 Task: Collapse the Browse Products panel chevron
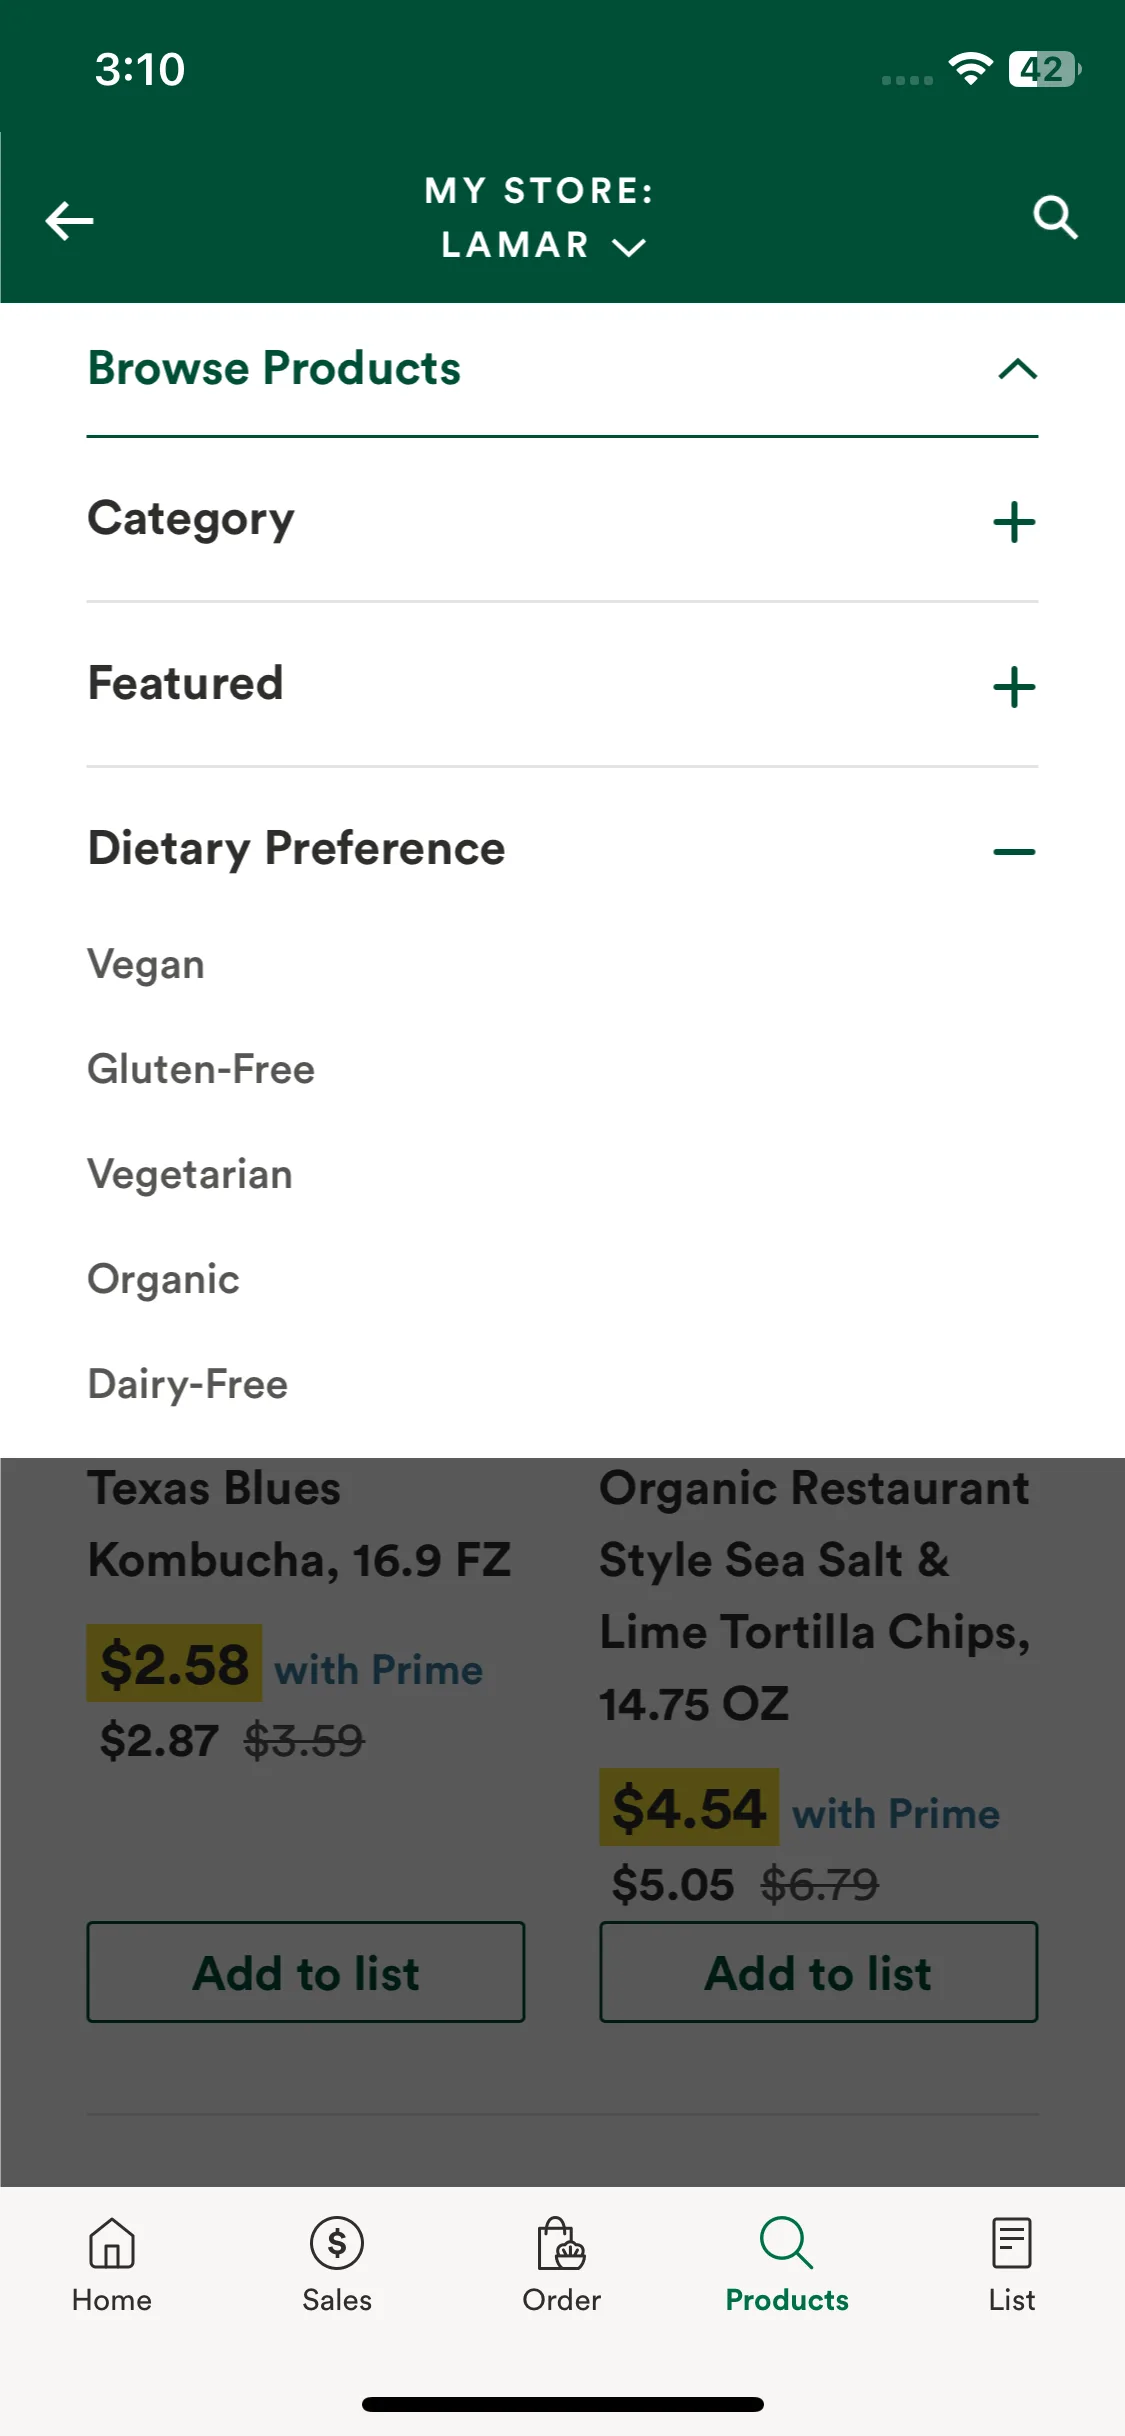[x=1017, y=369]
